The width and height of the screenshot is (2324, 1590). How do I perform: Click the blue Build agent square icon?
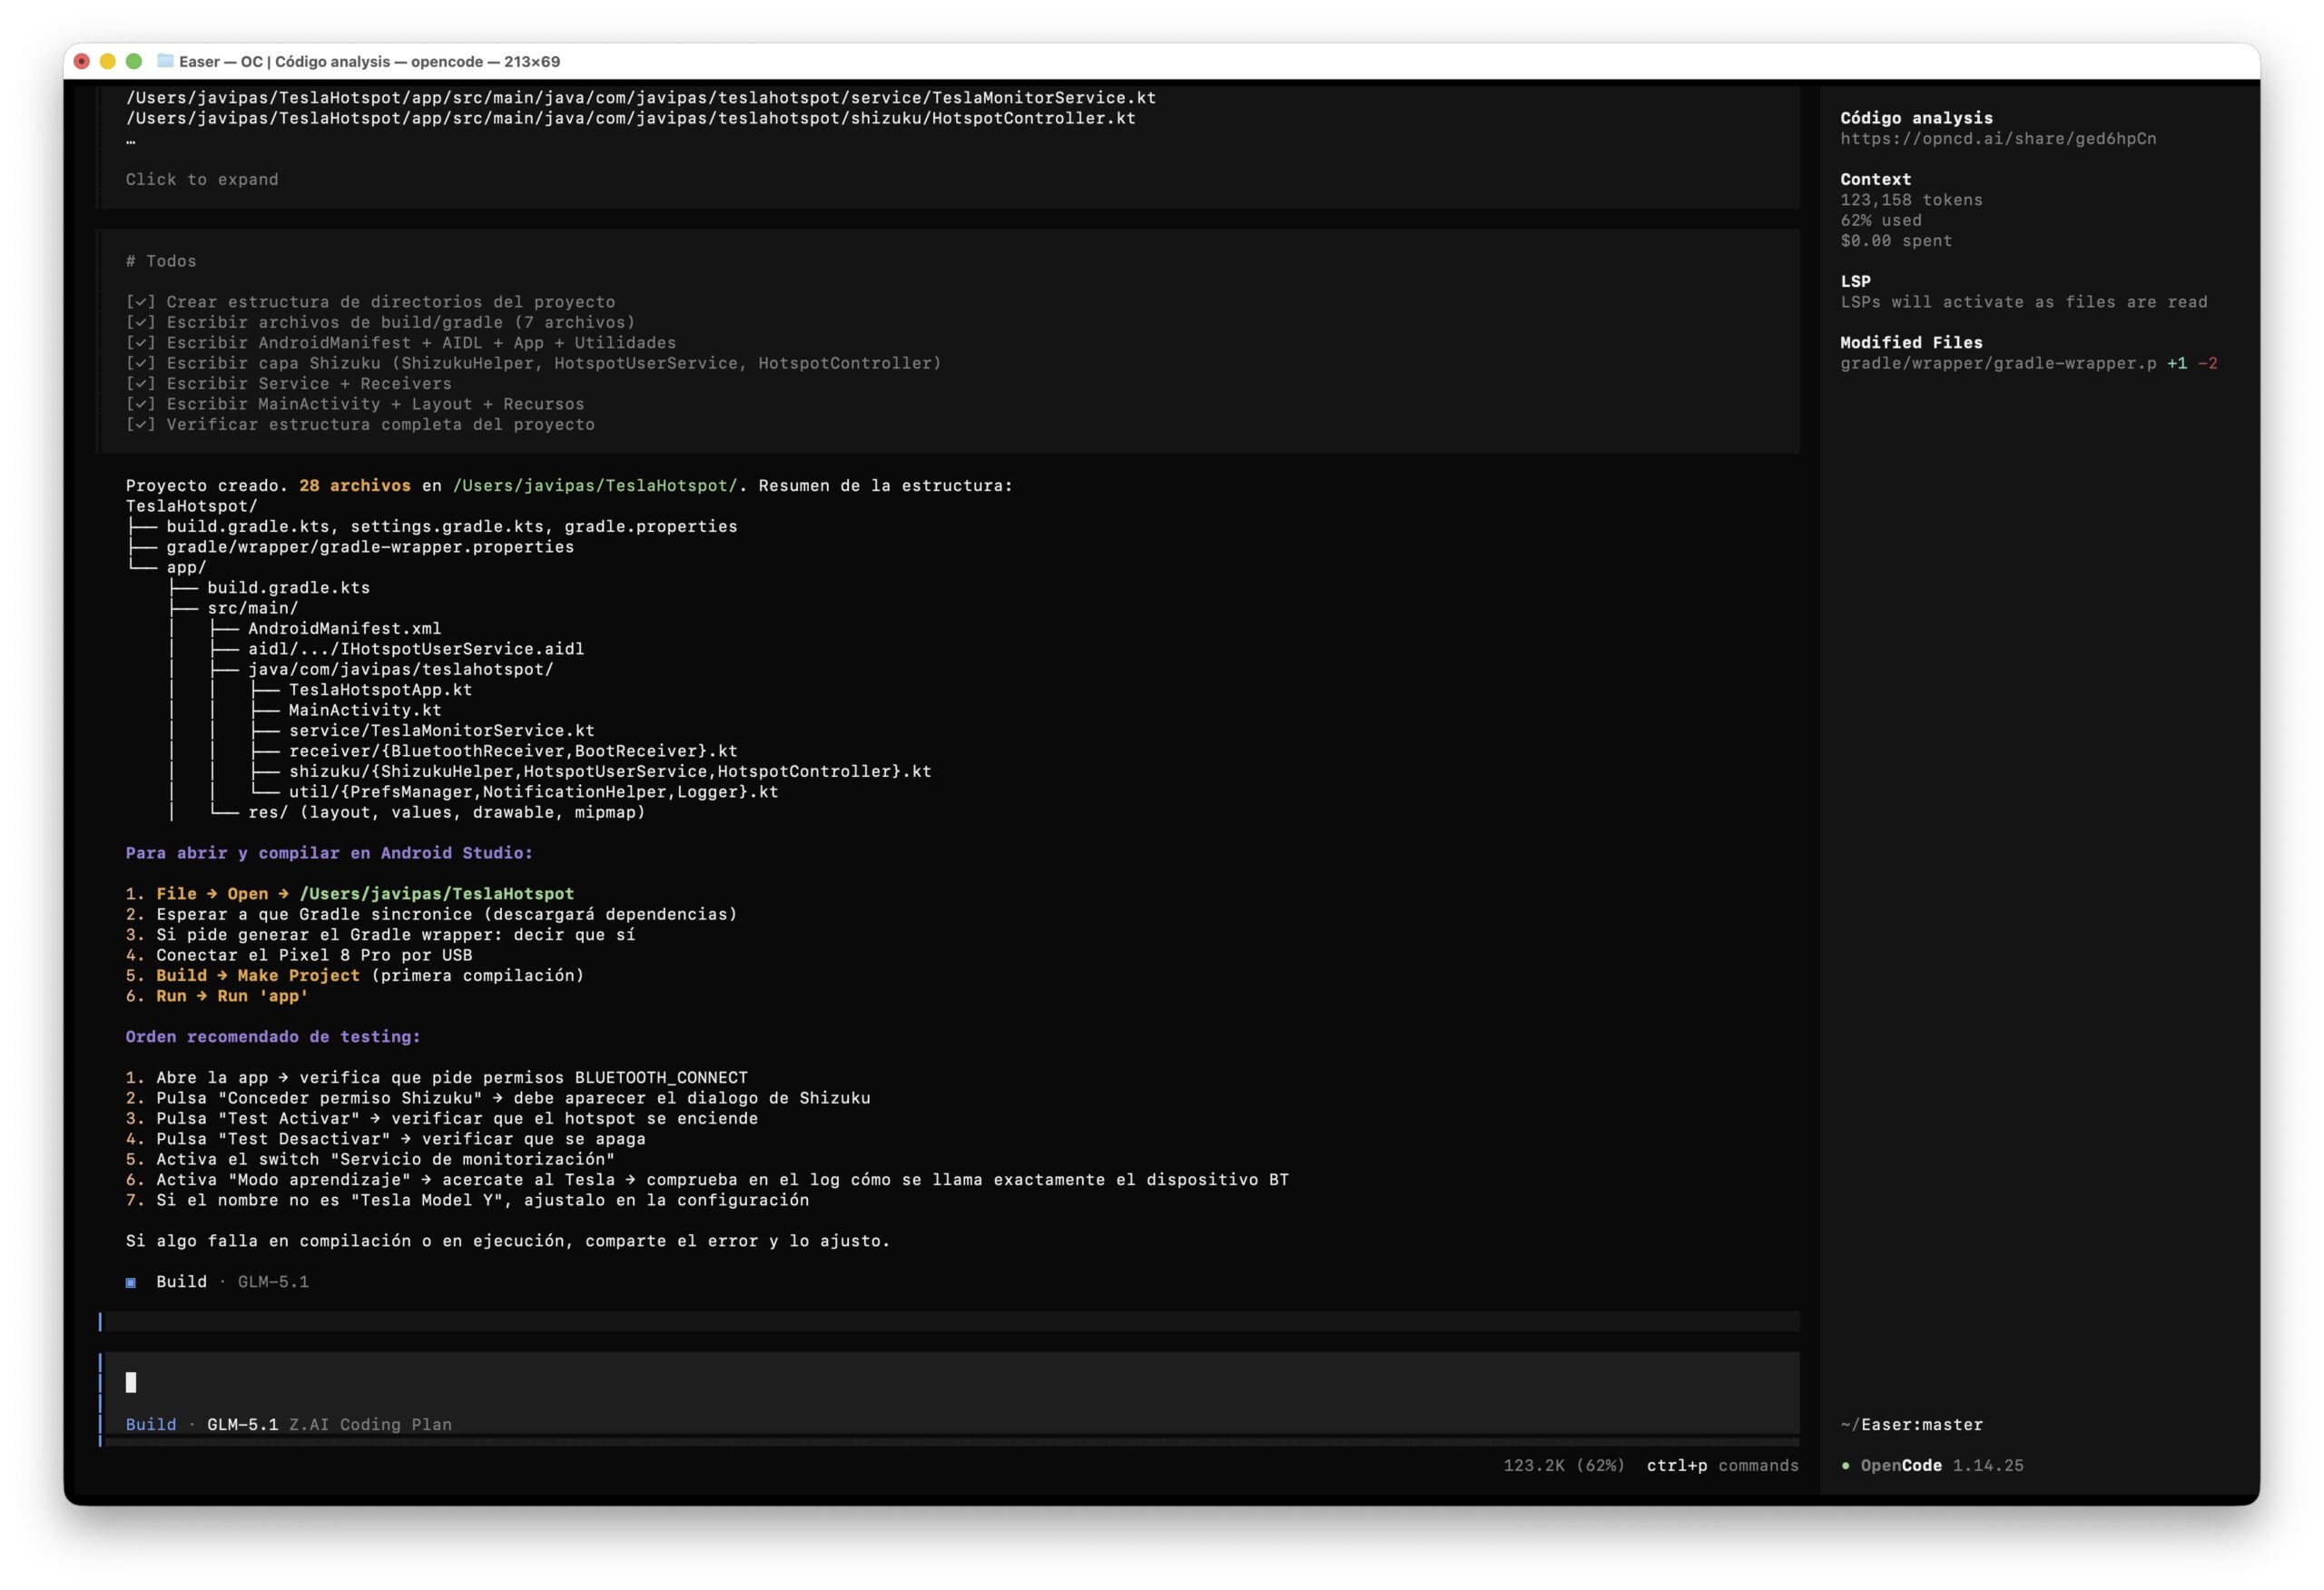[131, 1282]
